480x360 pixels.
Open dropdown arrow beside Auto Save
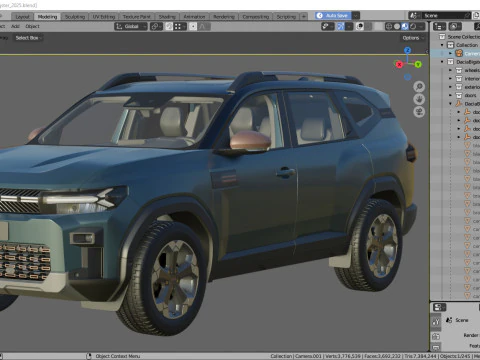coord(356,15)
